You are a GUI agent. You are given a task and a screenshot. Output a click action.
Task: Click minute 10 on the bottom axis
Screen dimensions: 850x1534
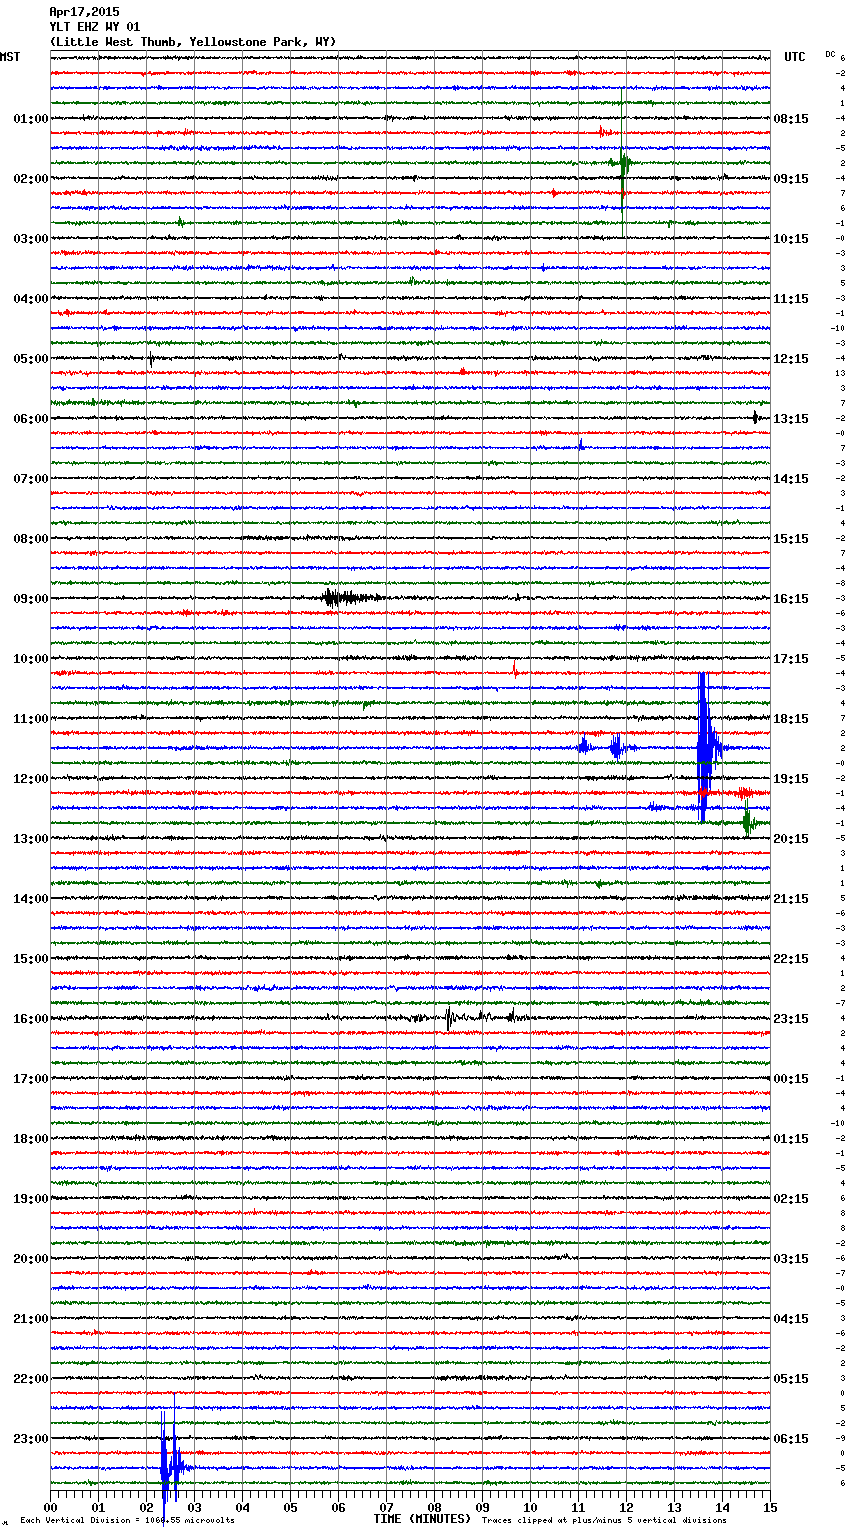530,1507
